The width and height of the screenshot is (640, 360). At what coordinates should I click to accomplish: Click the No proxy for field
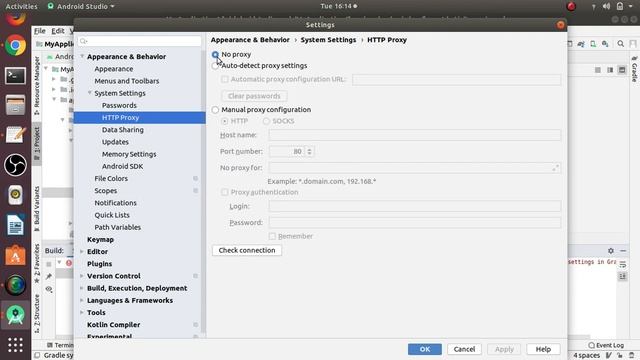[414, 168]
